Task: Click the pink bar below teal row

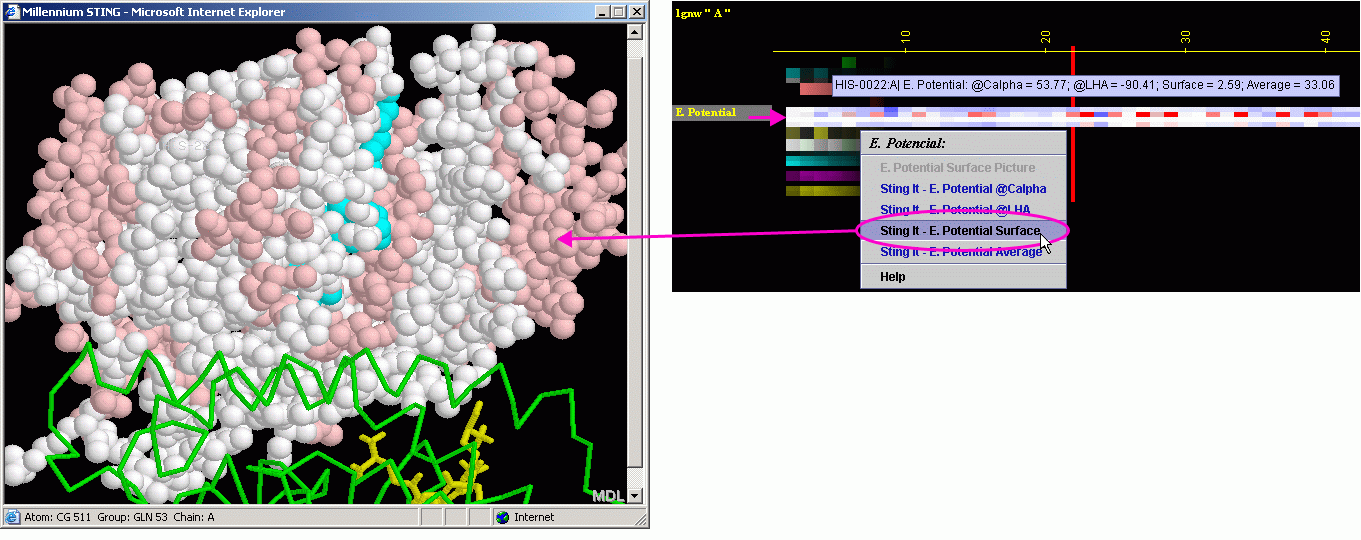Action: tap(815, 89)
